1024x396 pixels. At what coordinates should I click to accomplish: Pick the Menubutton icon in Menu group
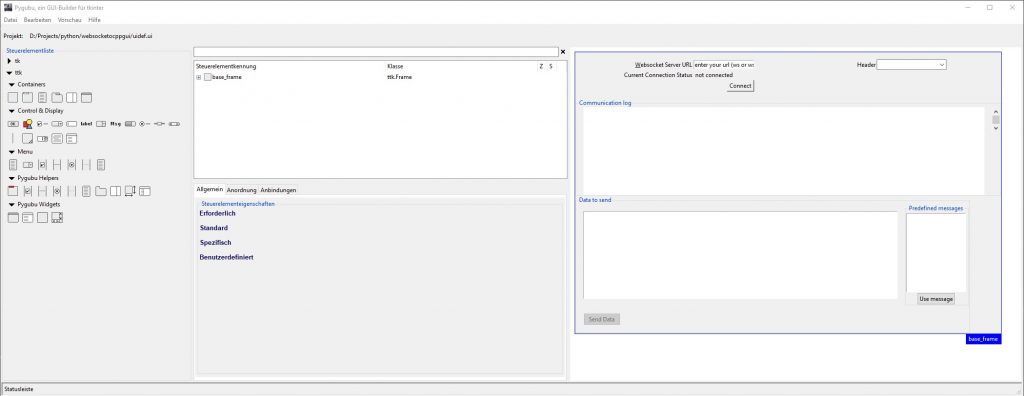28,165
